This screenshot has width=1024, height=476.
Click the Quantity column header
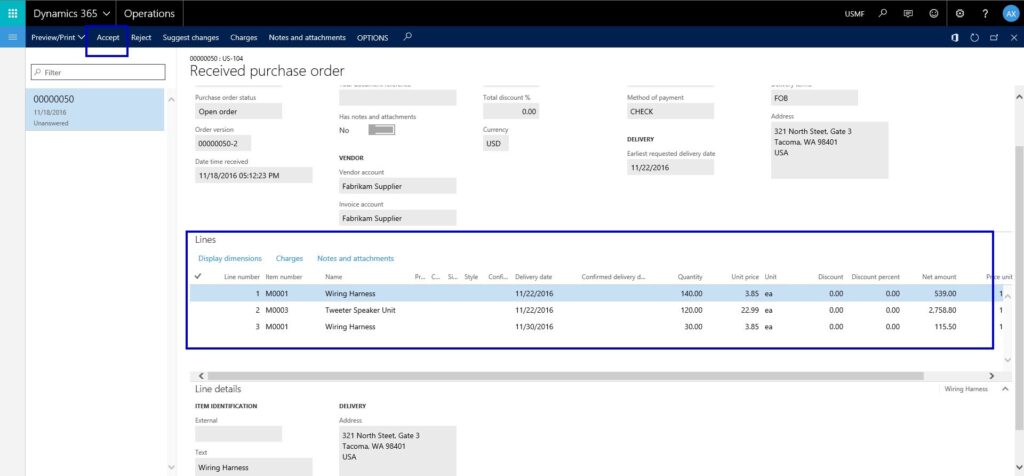click(690, 277)
